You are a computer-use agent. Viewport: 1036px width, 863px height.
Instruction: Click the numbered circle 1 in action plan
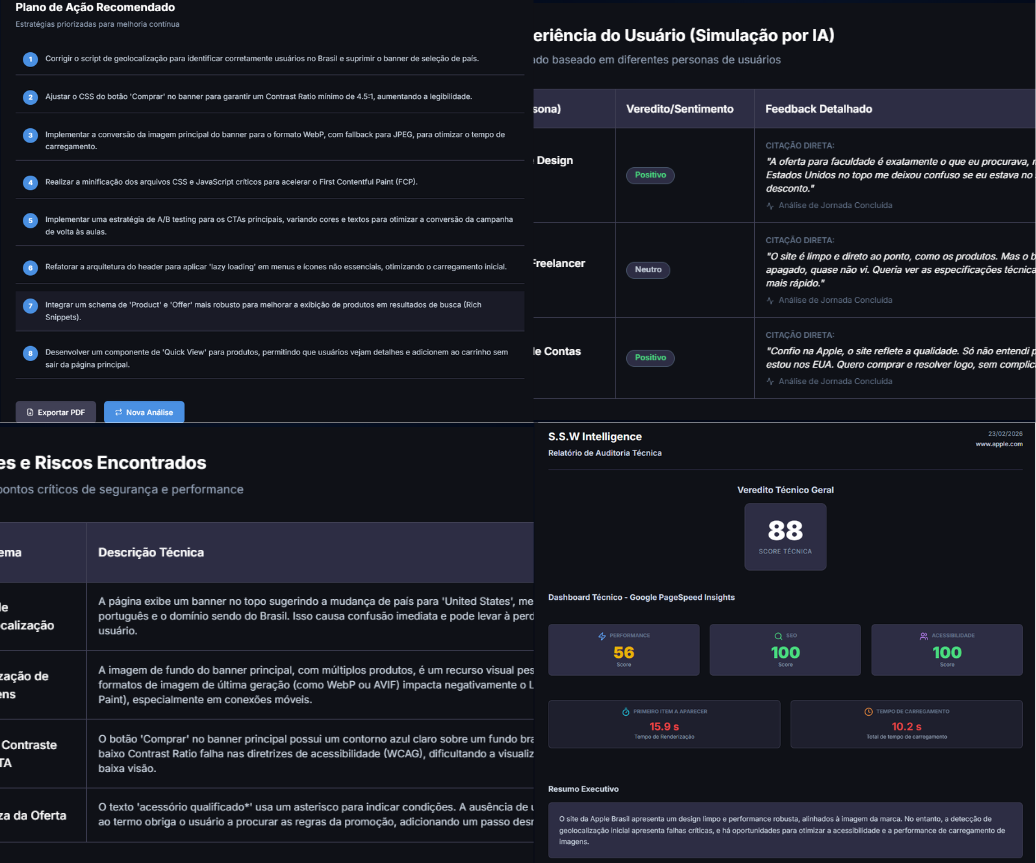click(x=30, y=59)
